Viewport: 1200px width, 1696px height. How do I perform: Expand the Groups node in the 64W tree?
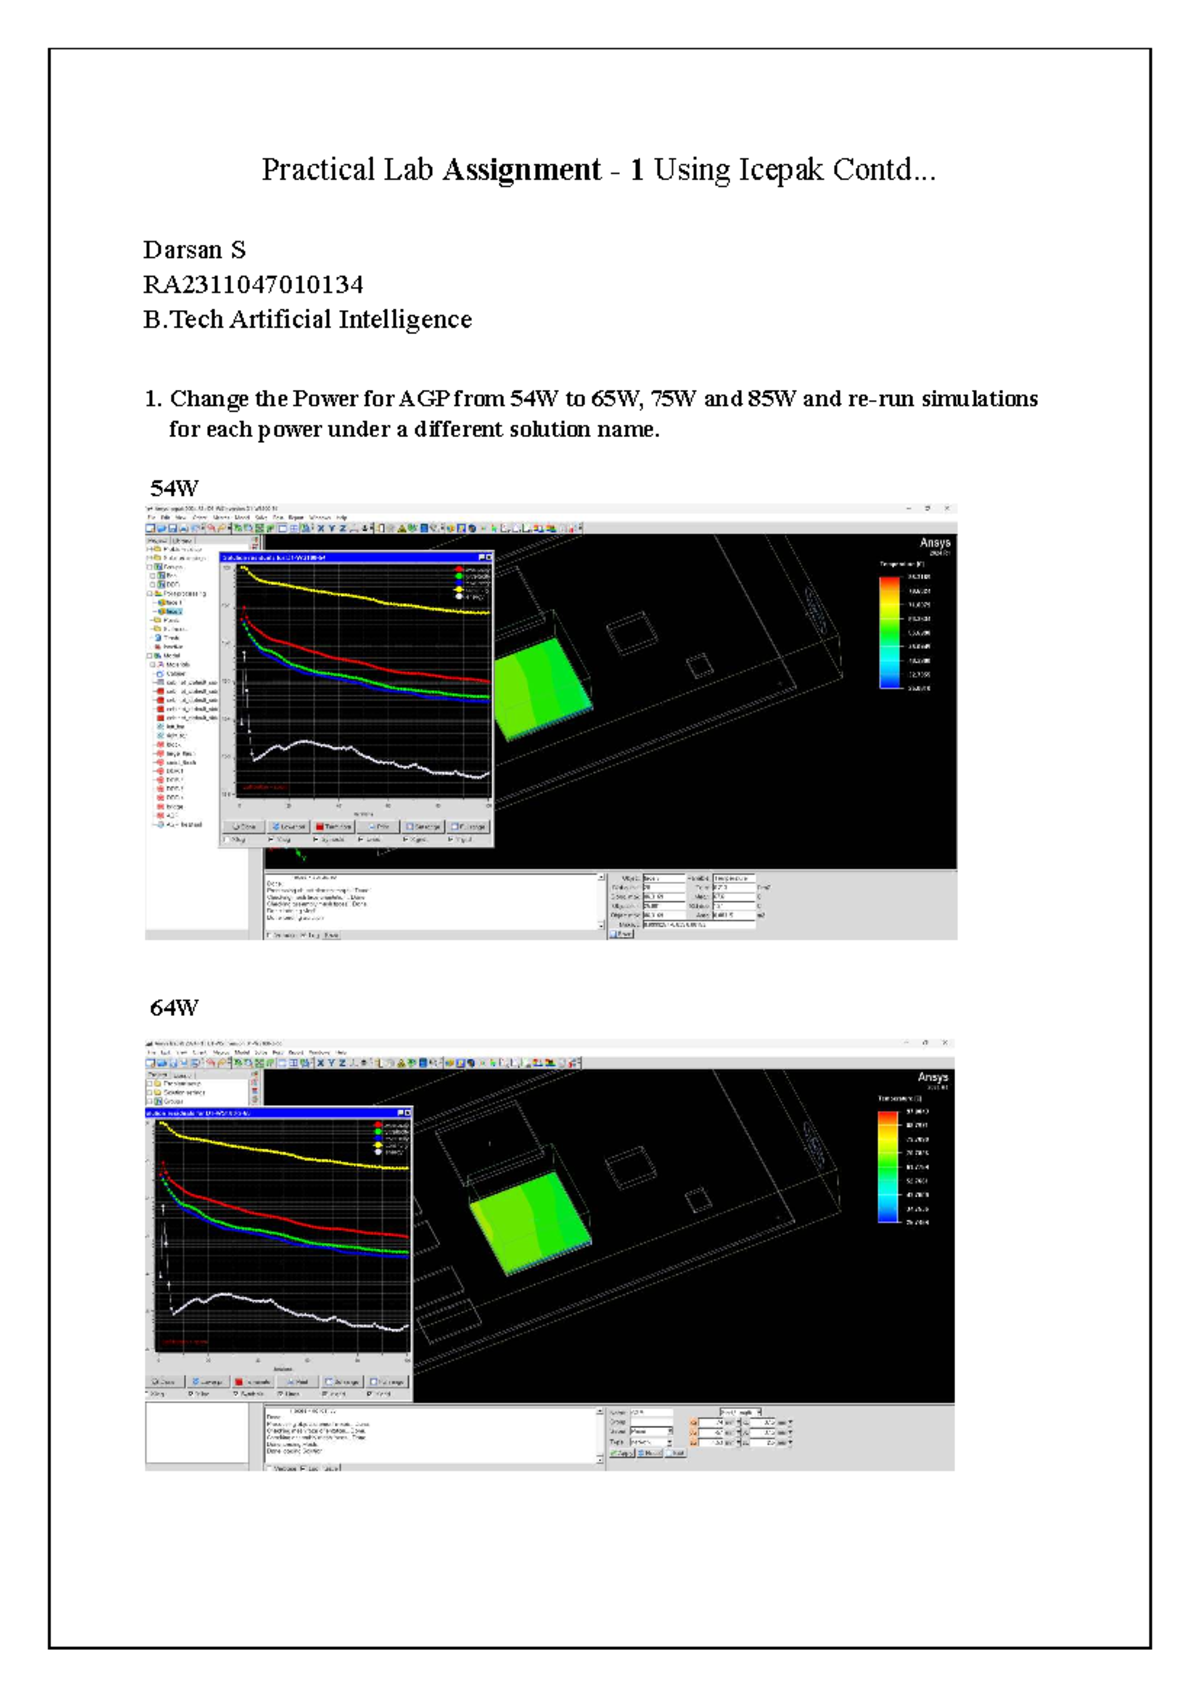[150, 1101]
